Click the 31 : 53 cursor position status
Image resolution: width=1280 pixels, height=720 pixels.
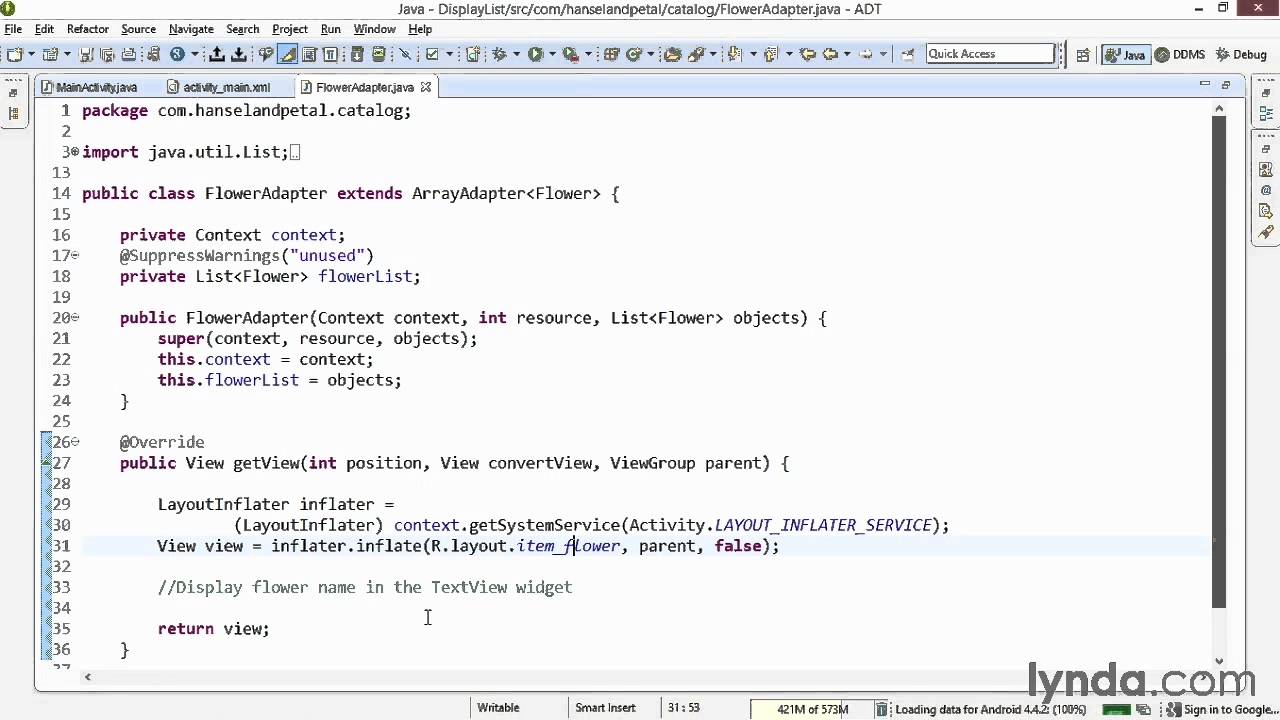pos(683,708)
